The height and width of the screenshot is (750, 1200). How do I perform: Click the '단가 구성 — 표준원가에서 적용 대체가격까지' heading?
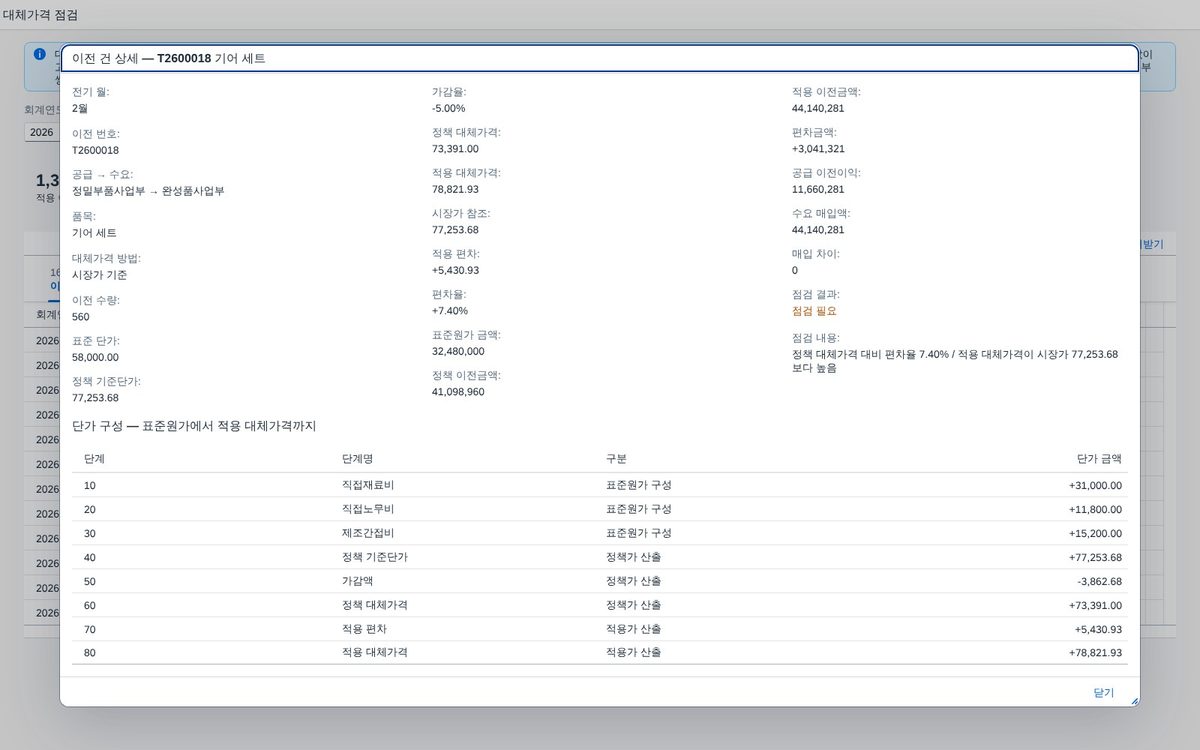tap(194, 426)
